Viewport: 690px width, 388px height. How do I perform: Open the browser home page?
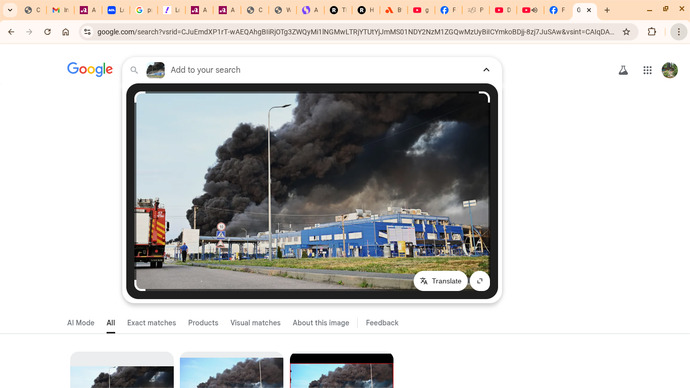click(x=66, y=32)
